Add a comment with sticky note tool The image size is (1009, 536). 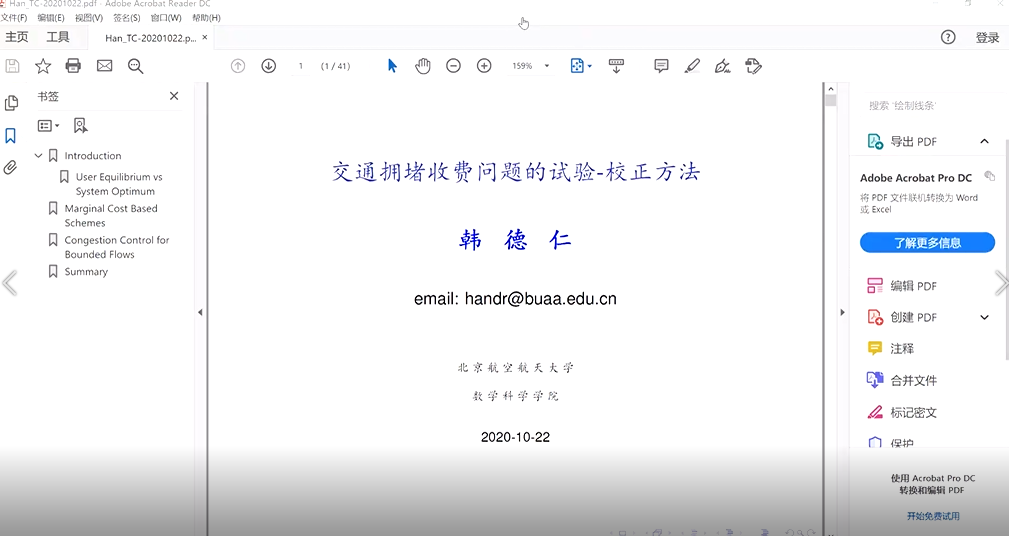click(661, 66)
